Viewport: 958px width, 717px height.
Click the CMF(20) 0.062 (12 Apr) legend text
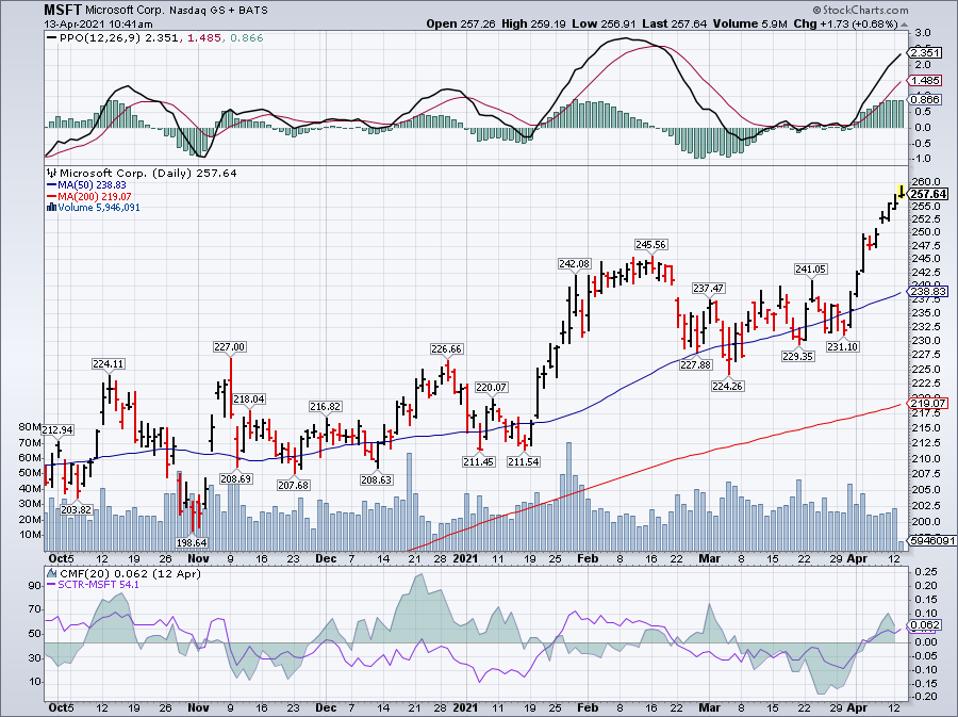(x=130, y=574)
